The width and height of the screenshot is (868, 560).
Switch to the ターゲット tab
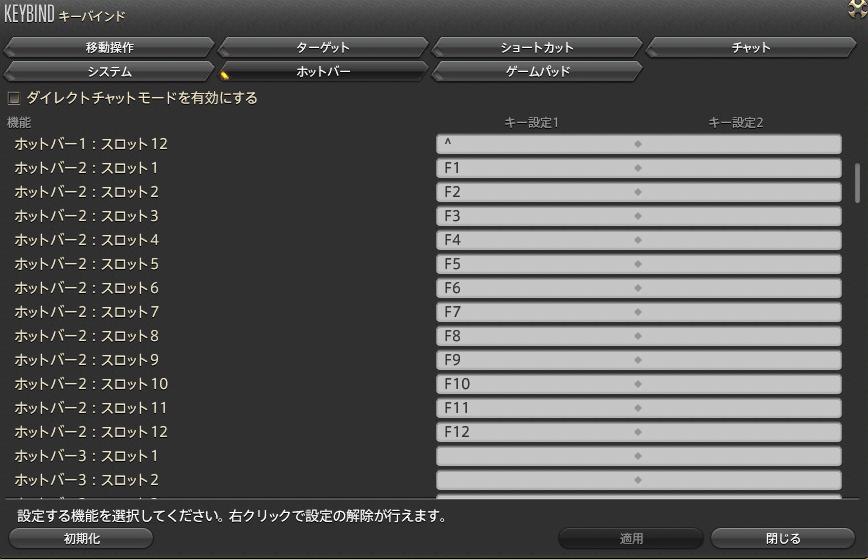pos(323,48)
